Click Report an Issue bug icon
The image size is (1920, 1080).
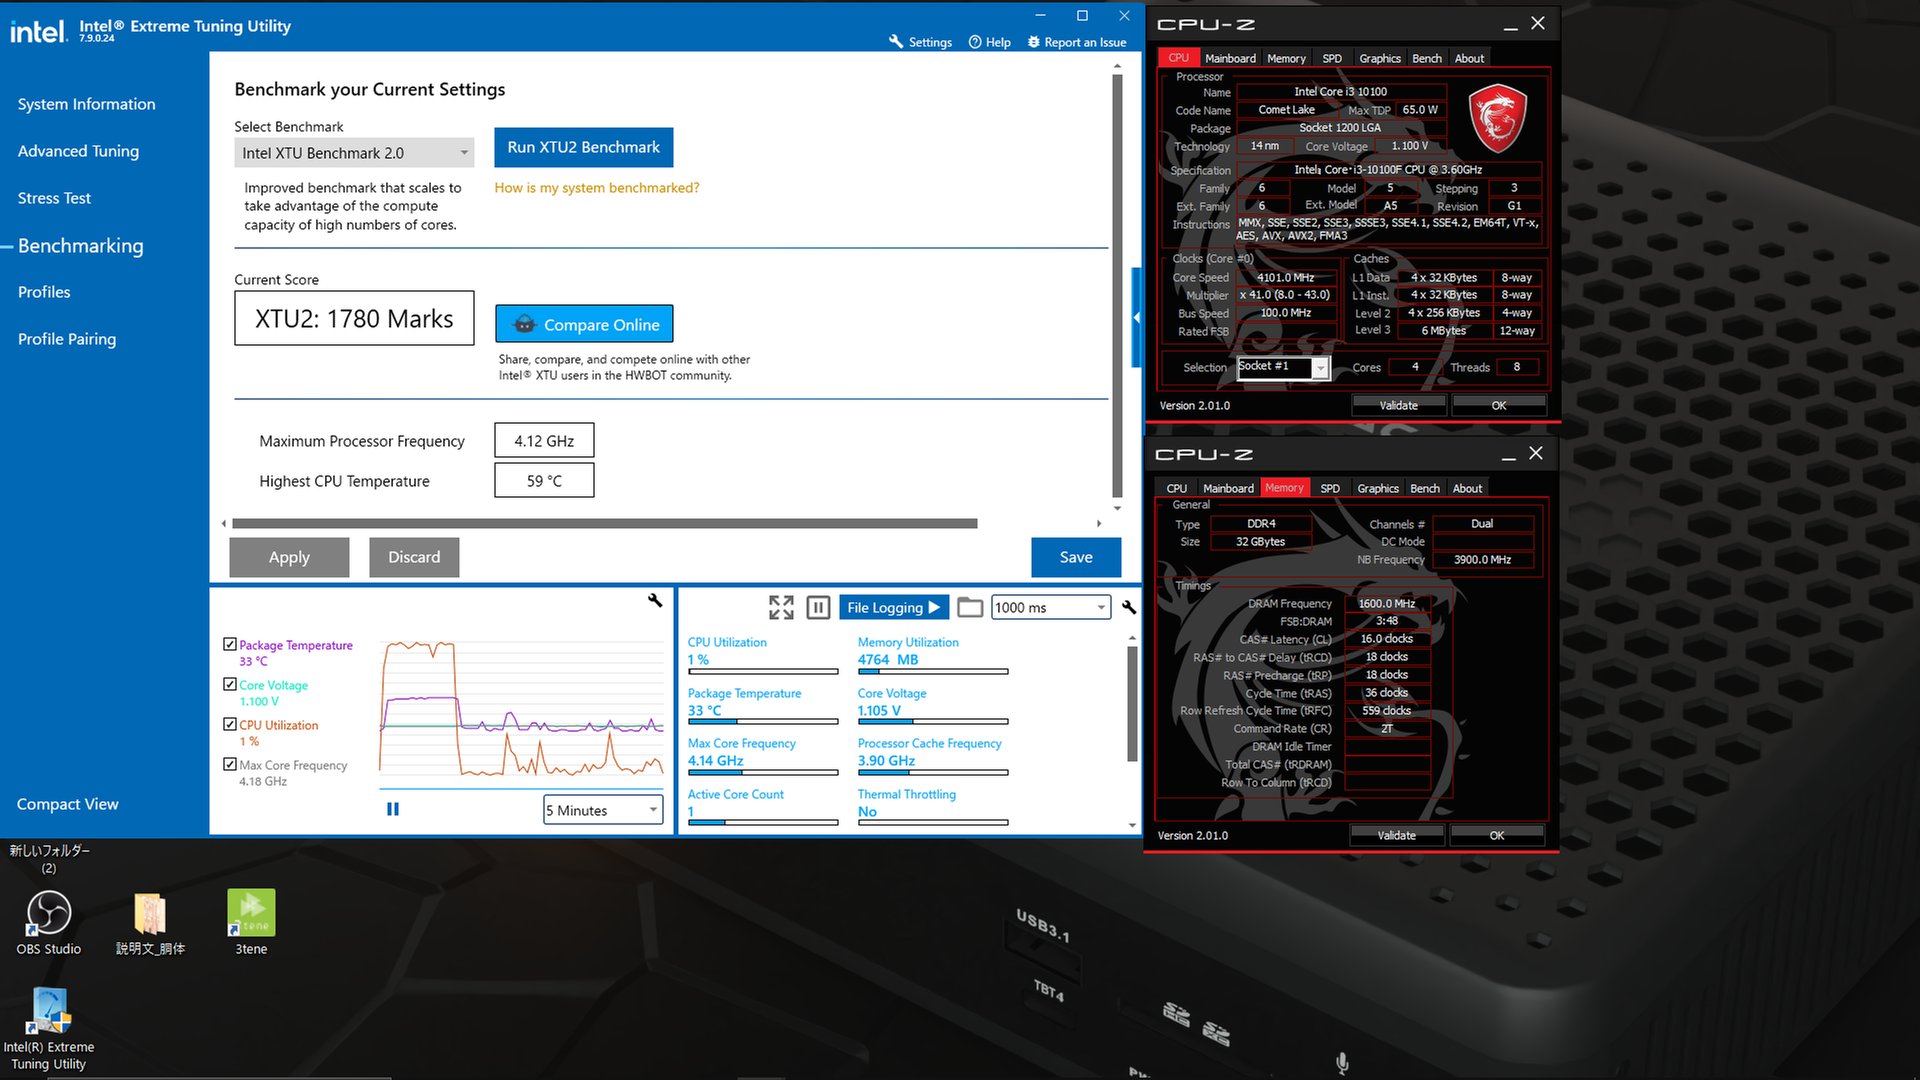pos(1034,42)
